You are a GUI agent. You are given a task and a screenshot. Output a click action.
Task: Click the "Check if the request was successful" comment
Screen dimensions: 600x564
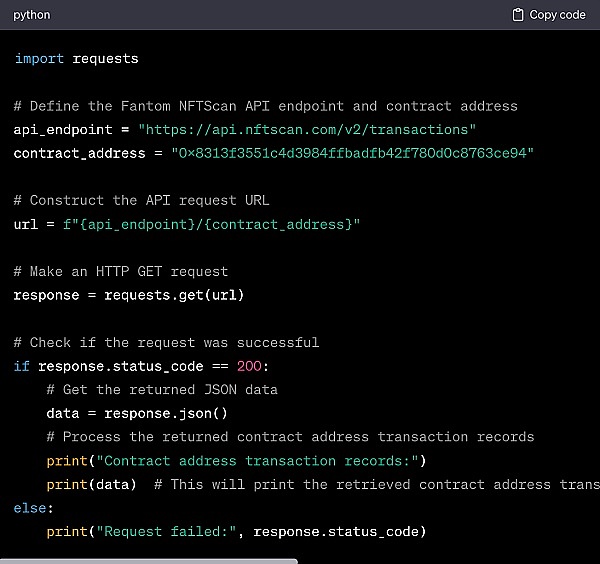pos(166,342)
